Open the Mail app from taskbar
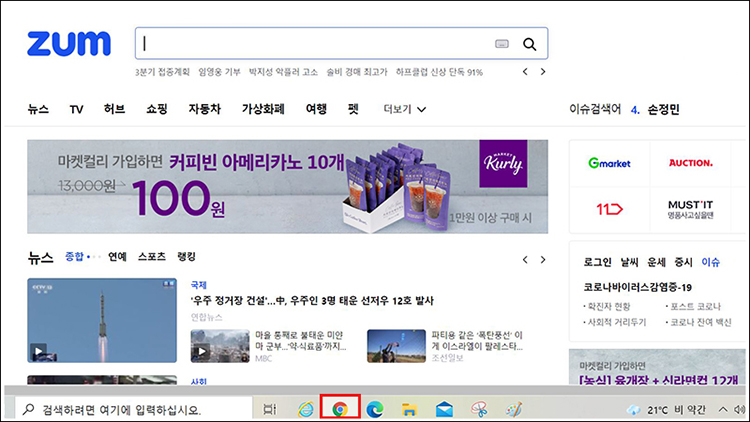This screenshot has width=750, height=422. 444,410
